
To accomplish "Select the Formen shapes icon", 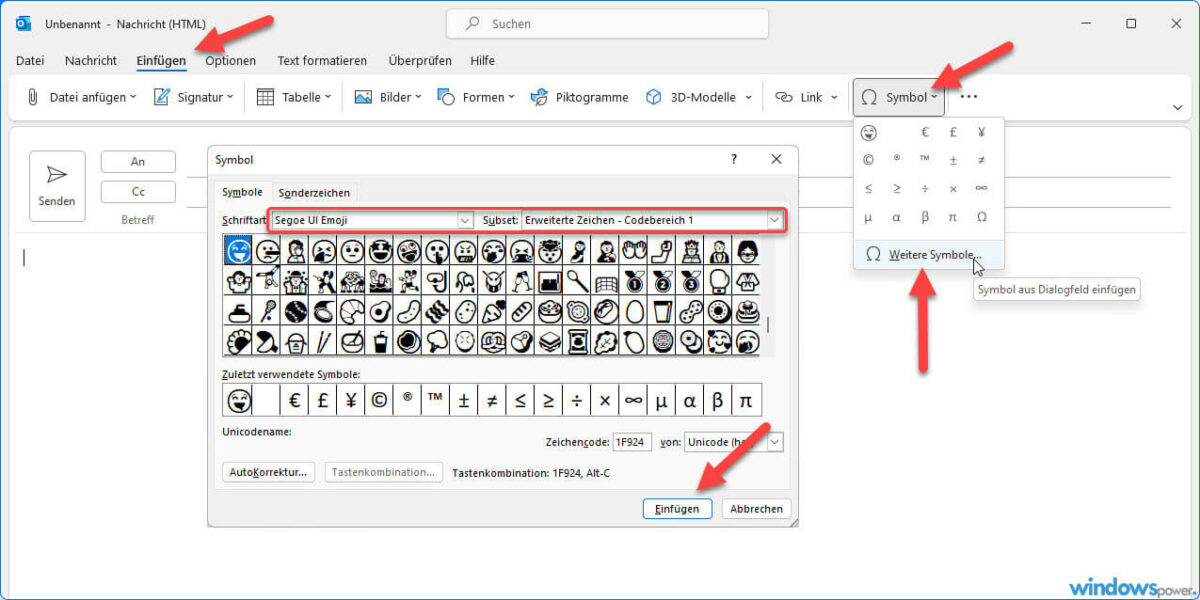I will [x=445, y=97].
